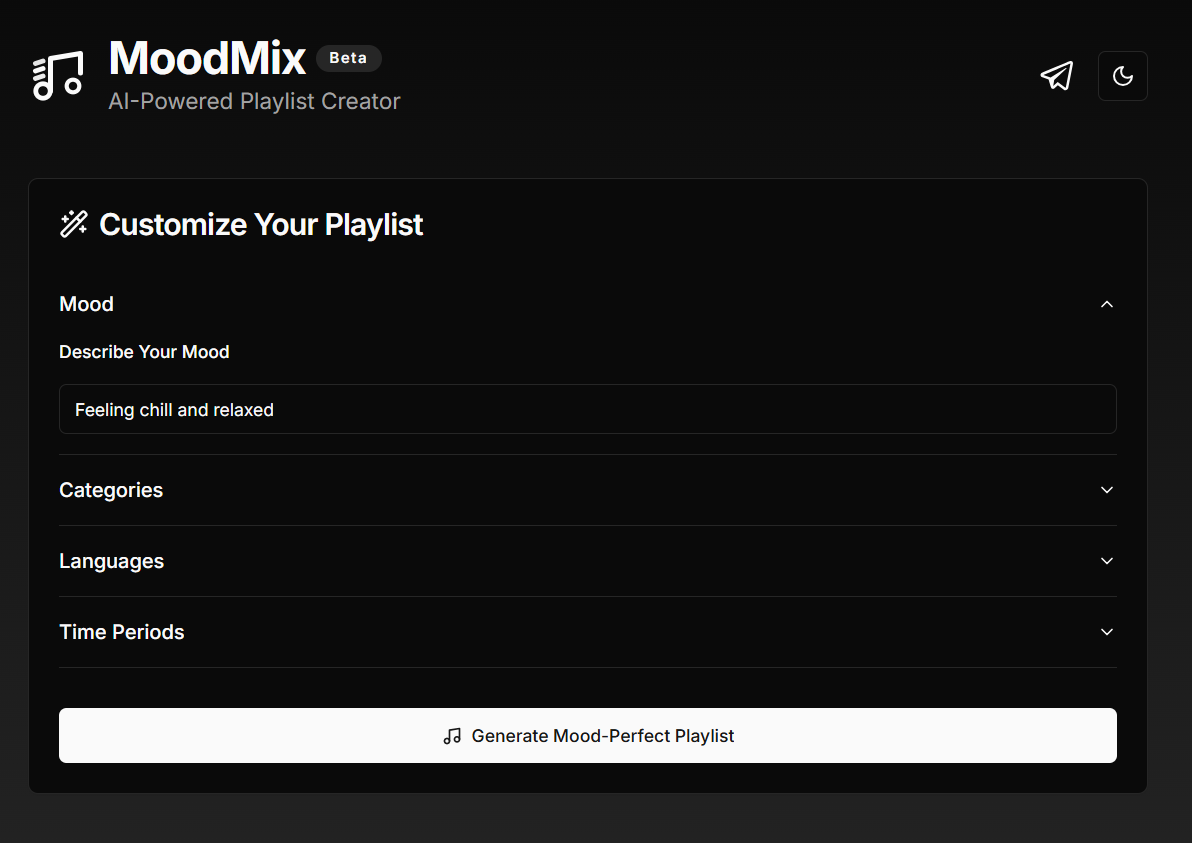Collapse the Mood section
The image size is (1192, 843).
coord(1106,304)
